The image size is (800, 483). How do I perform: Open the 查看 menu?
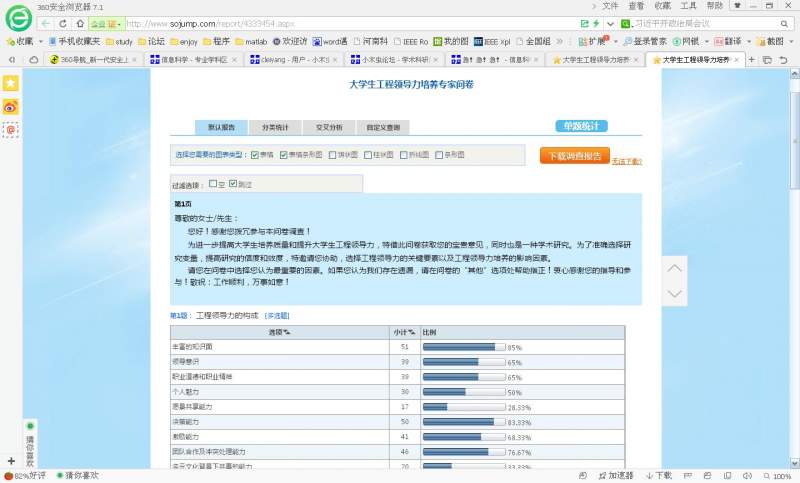(636, 6)
